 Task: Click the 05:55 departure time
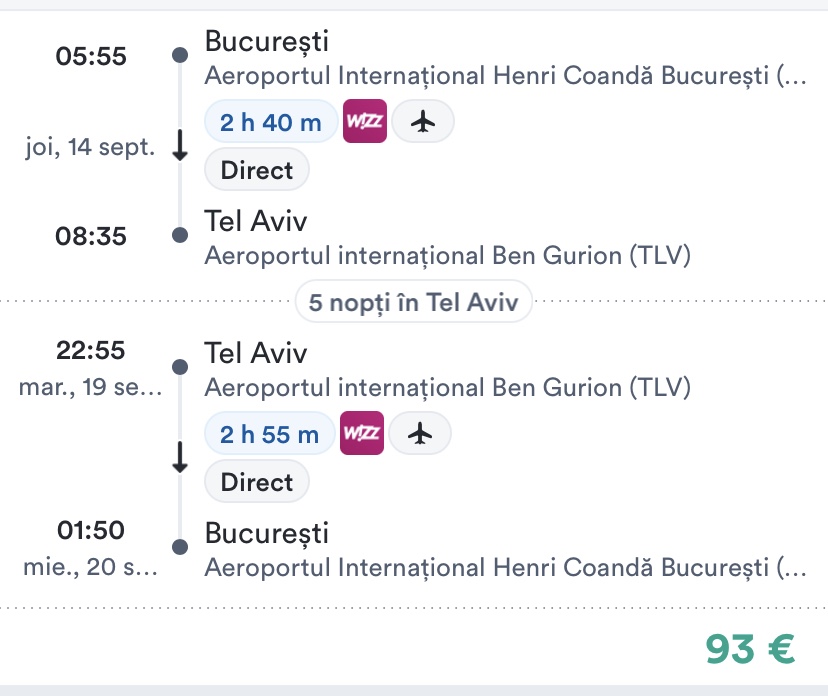pyautogui.click(x=91, y=56)
